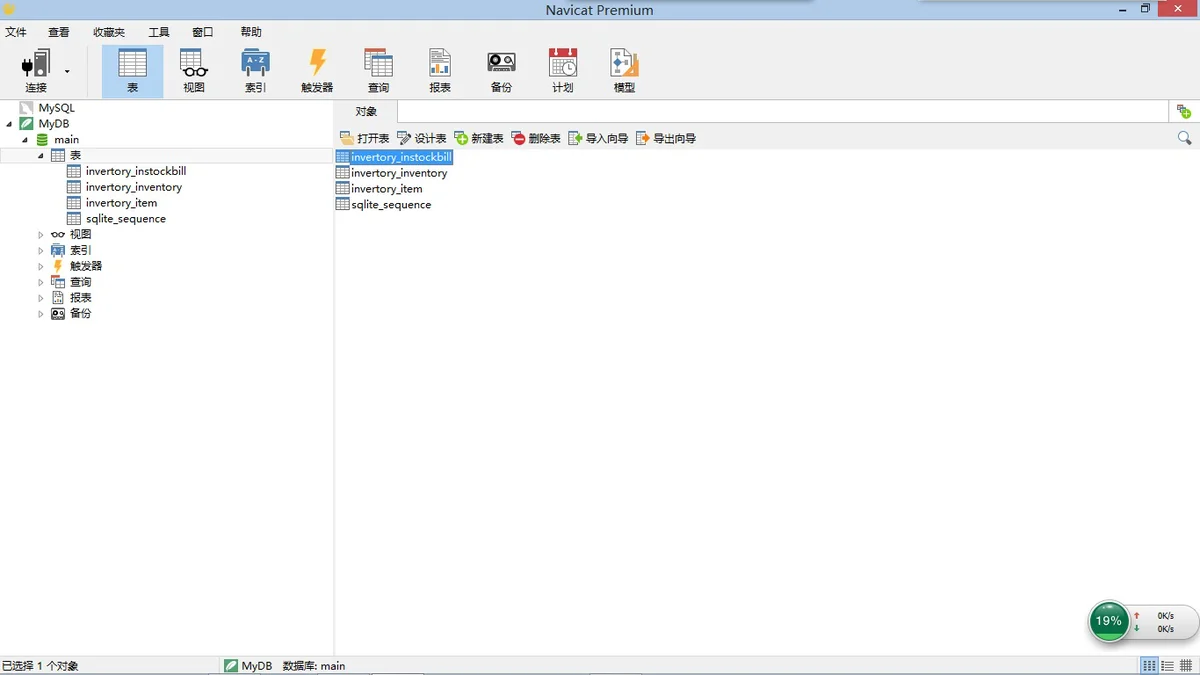Select 视图 glasses icon in tree
The width and height of the screenshot is (1200, 675).
[x=58, y=235]
